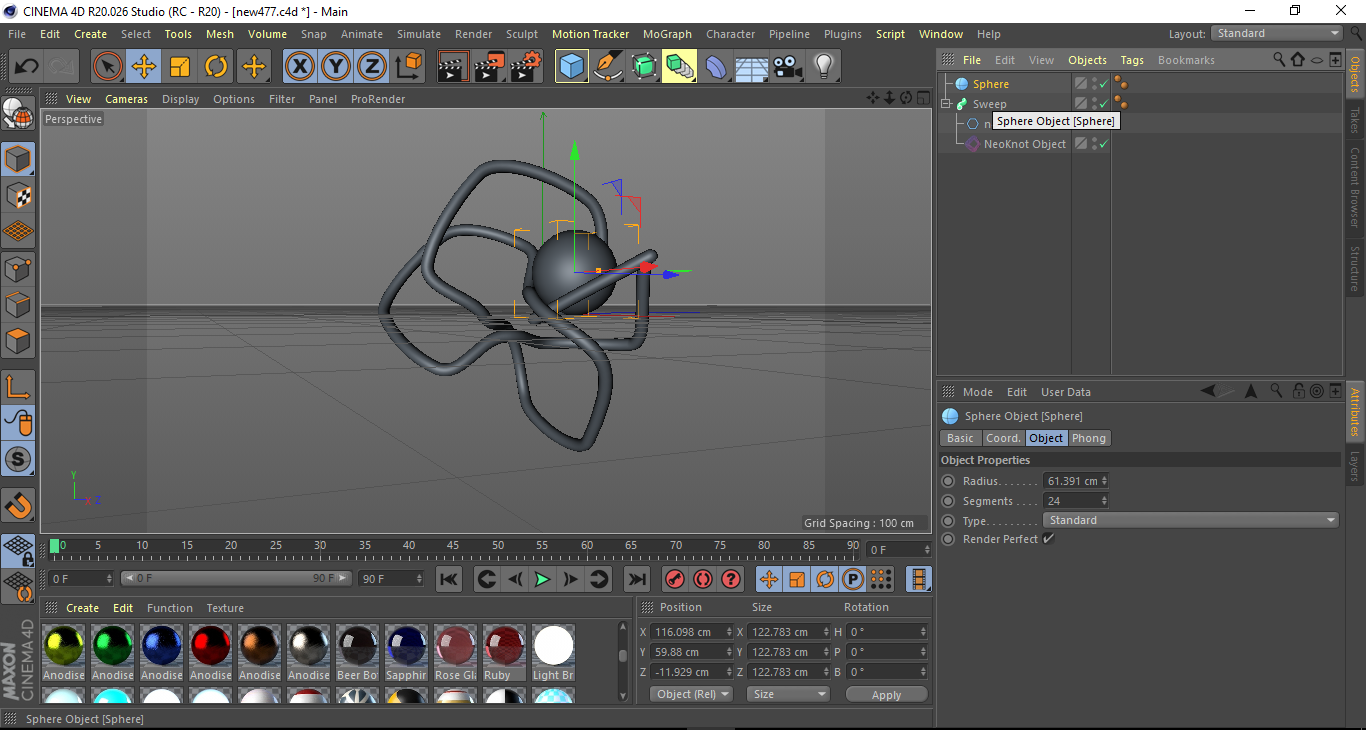Open the Render menu
The width and height of the screenshot is (1366, 730).
[x=473, y=34]
